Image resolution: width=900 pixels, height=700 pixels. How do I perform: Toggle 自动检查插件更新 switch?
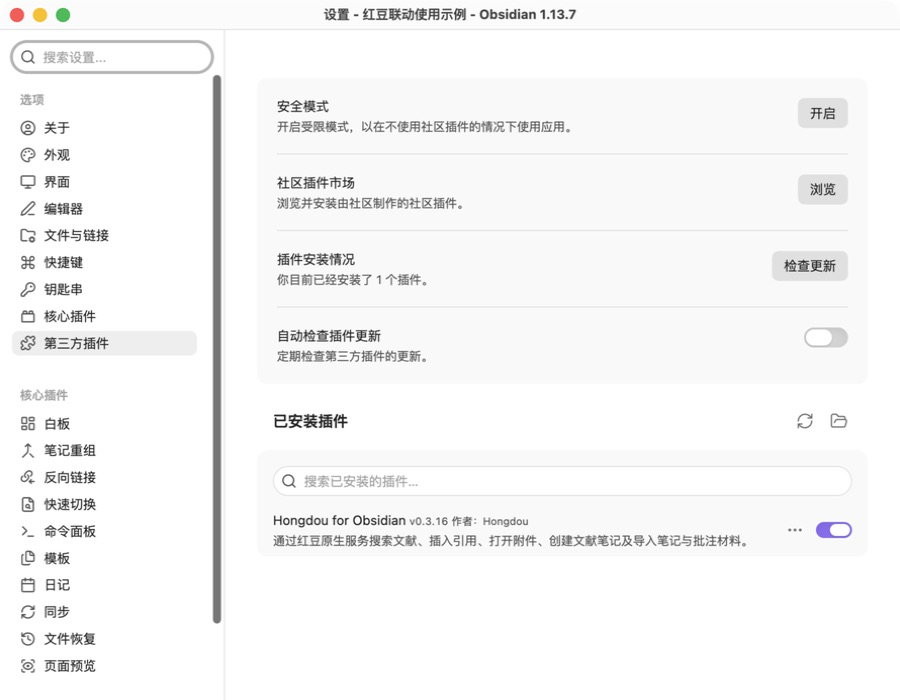(825, 337)
